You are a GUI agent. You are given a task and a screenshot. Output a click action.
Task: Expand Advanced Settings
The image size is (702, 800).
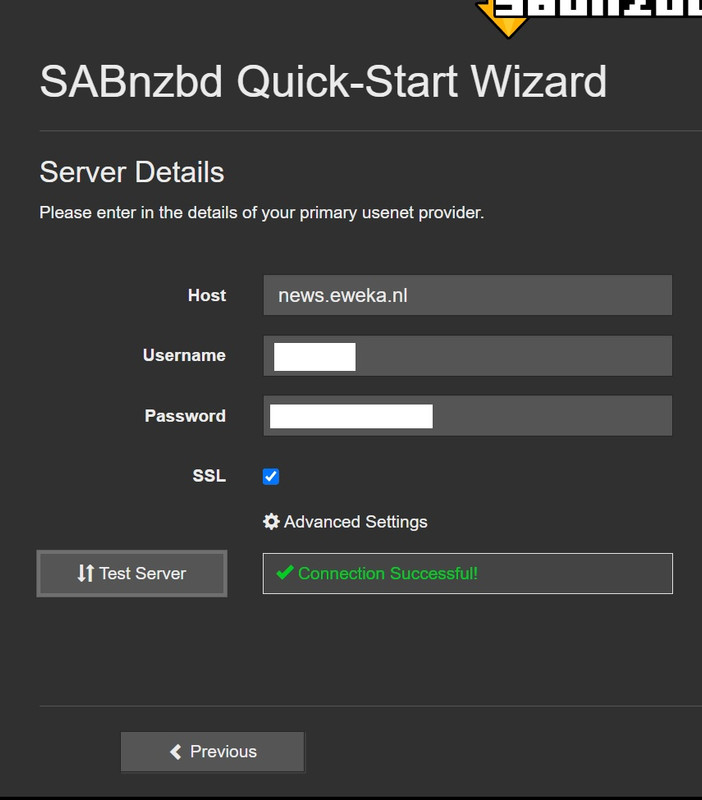[345, 521]
